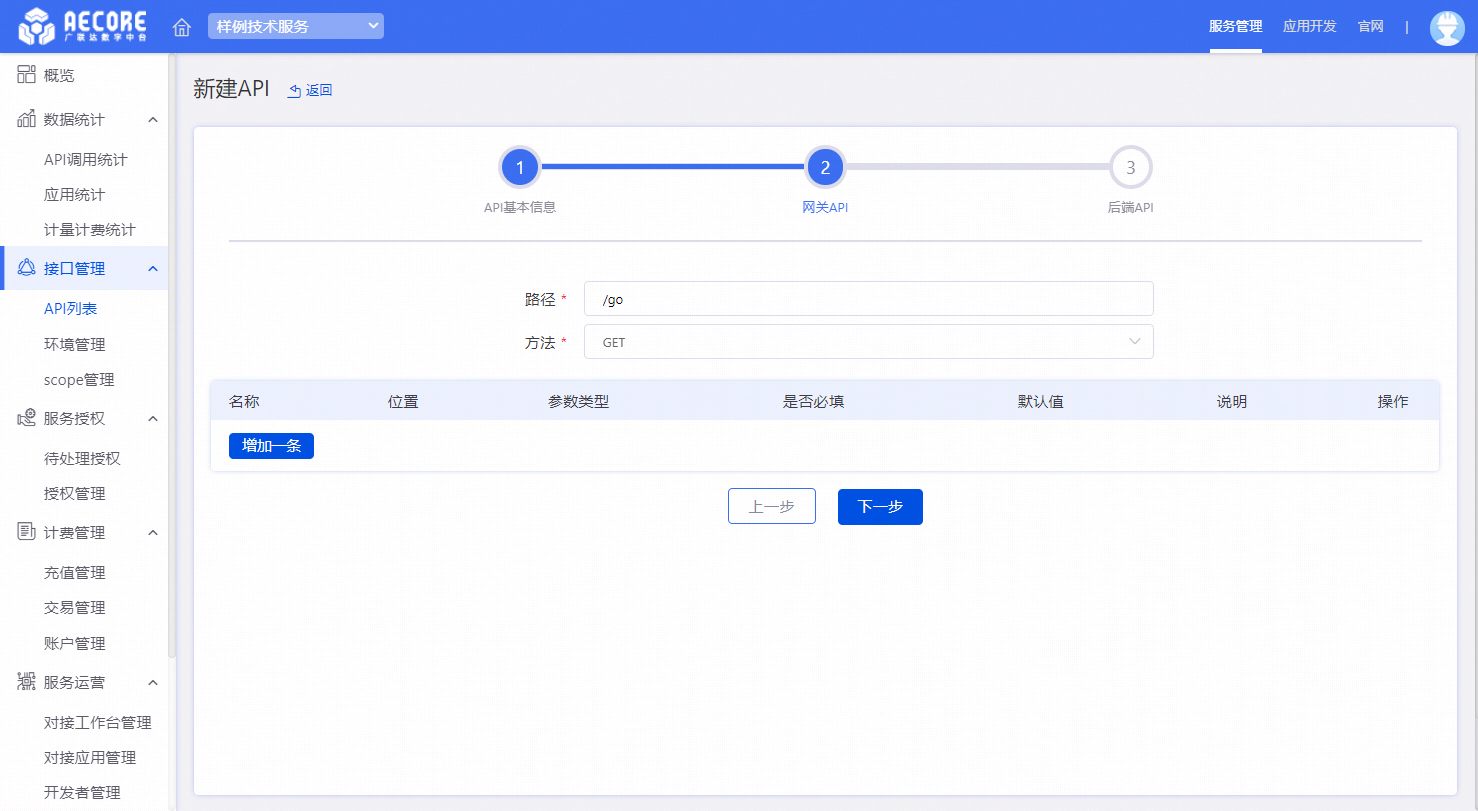1478x811 pixels.
Task: Click the 下一步 next step button
Action: 880,507
